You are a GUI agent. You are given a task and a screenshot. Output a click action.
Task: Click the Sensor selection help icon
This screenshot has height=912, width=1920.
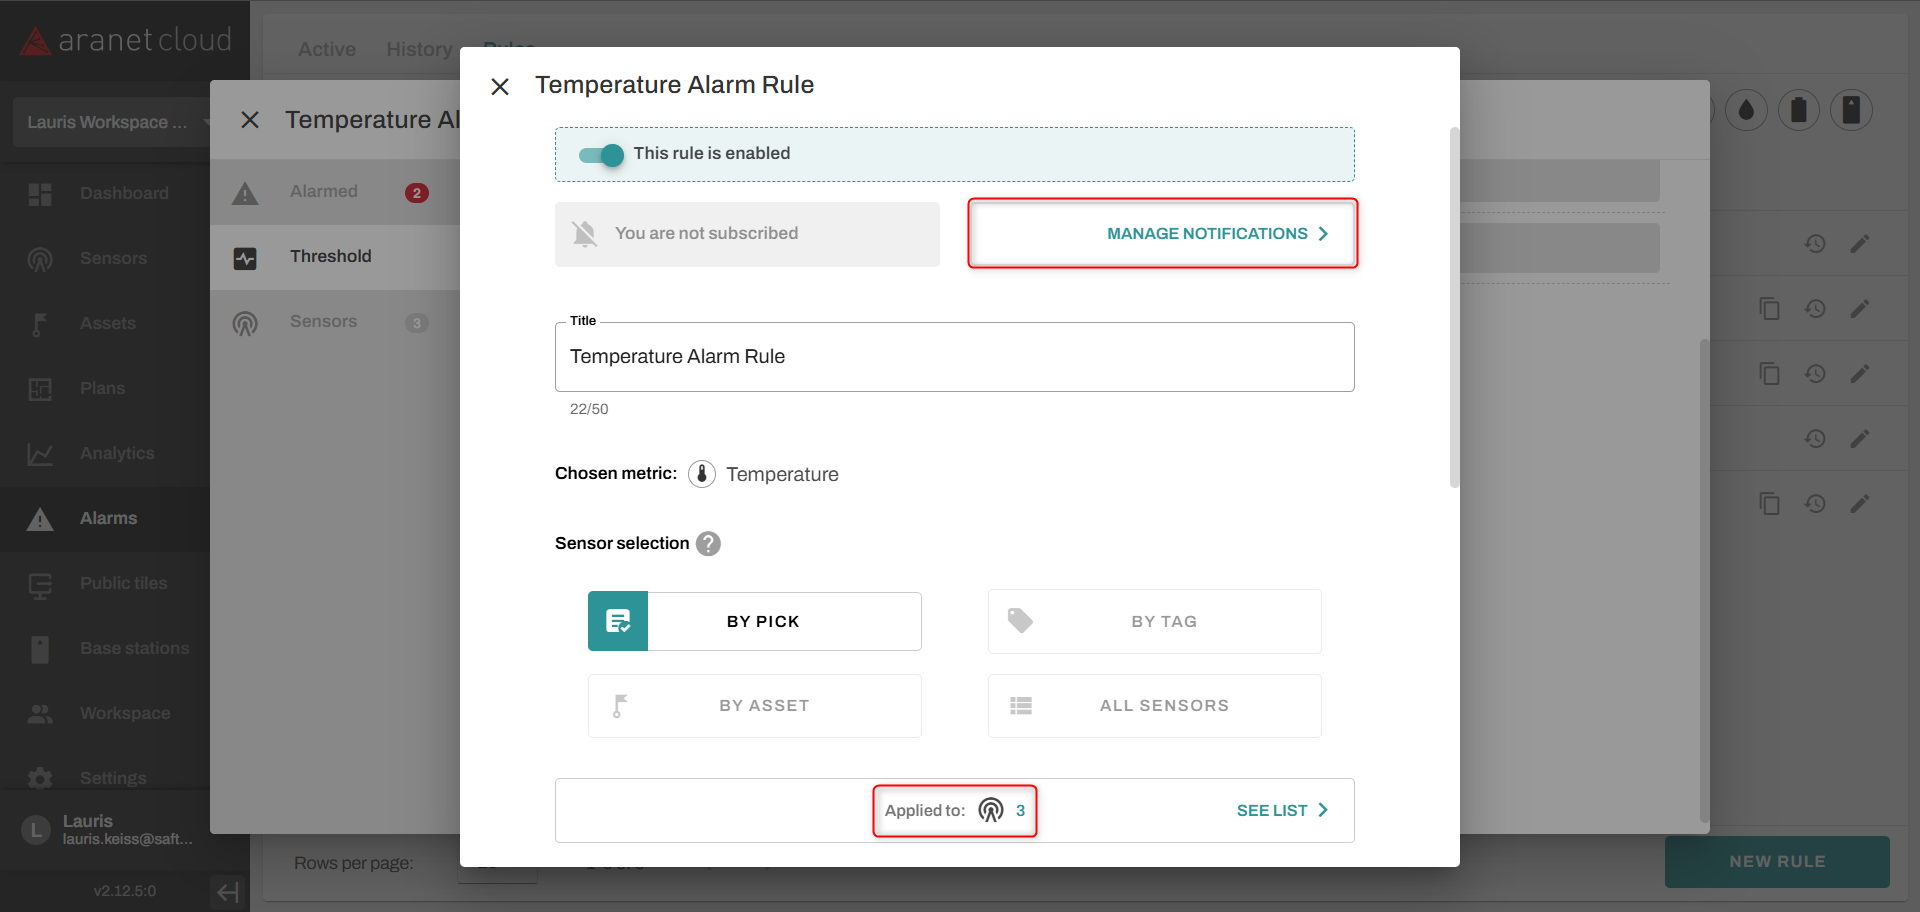[x=709, y=544]
